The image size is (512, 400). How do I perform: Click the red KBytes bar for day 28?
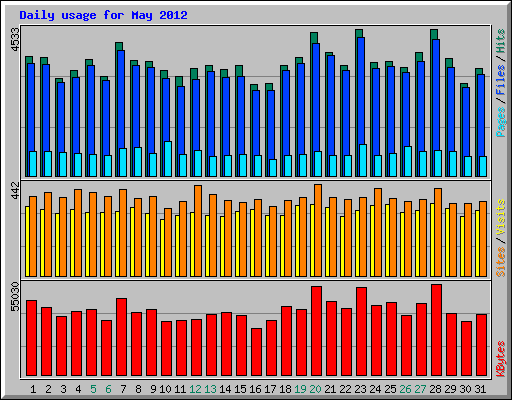pyautogui.click(x=437, y=330)
